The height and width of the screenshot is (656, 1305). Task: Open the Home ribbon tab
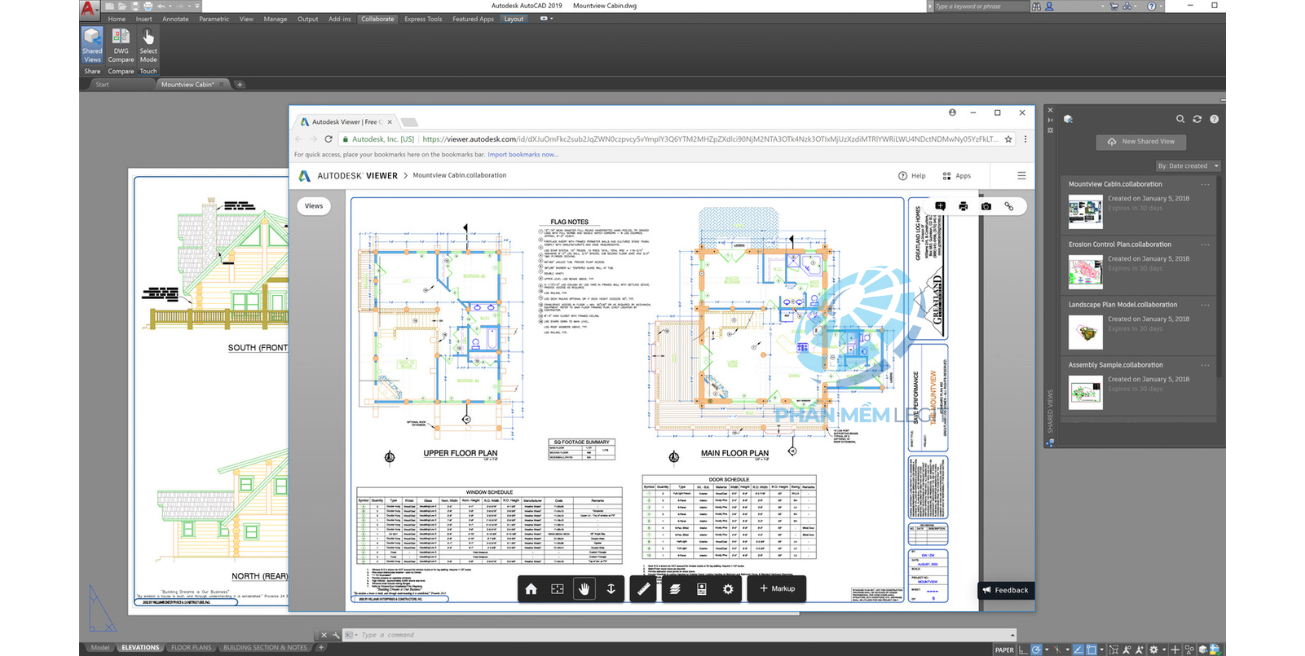click(x=117, y=18)
